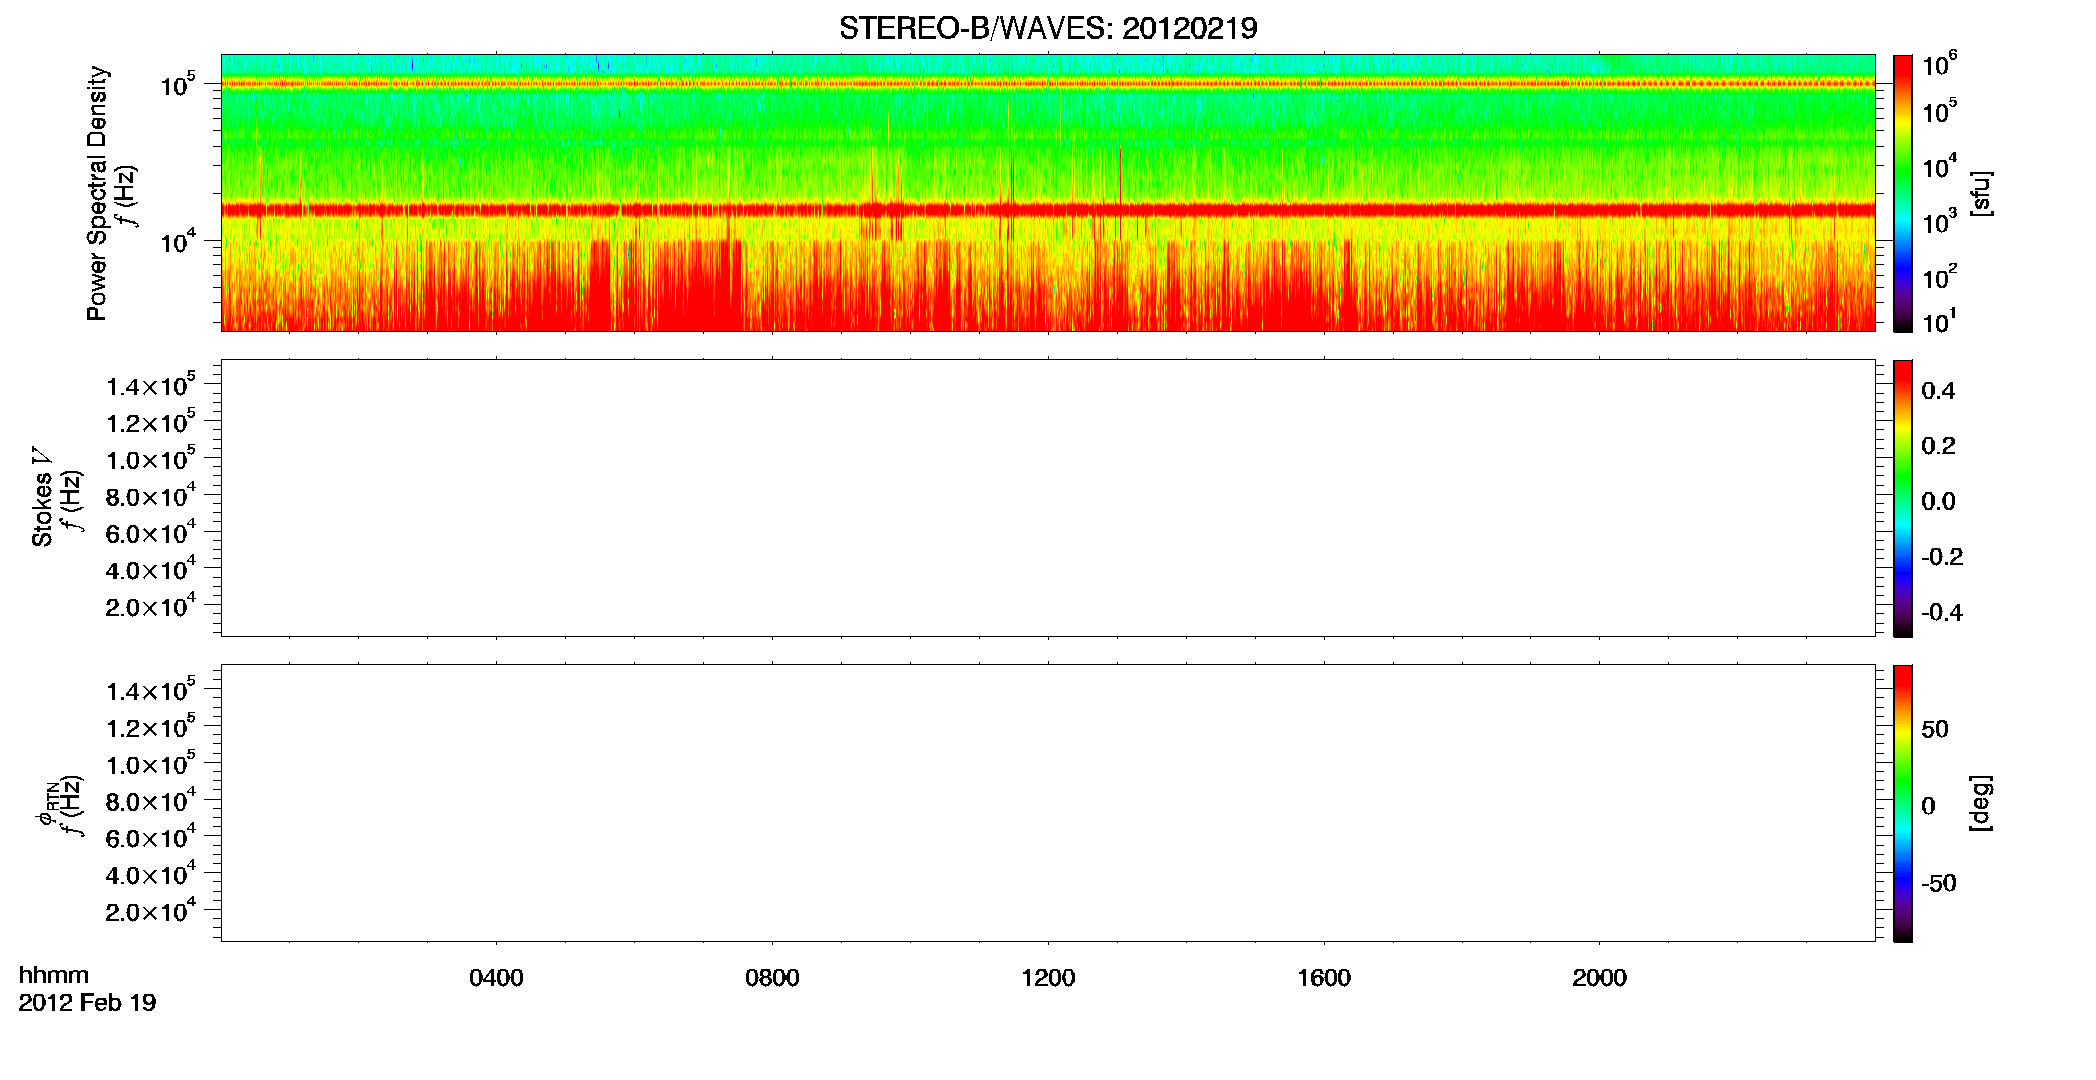Viewport: 2096px width, 1080px height.
Task: Click the empty Stokes V plot panel
Action: 1048,498
